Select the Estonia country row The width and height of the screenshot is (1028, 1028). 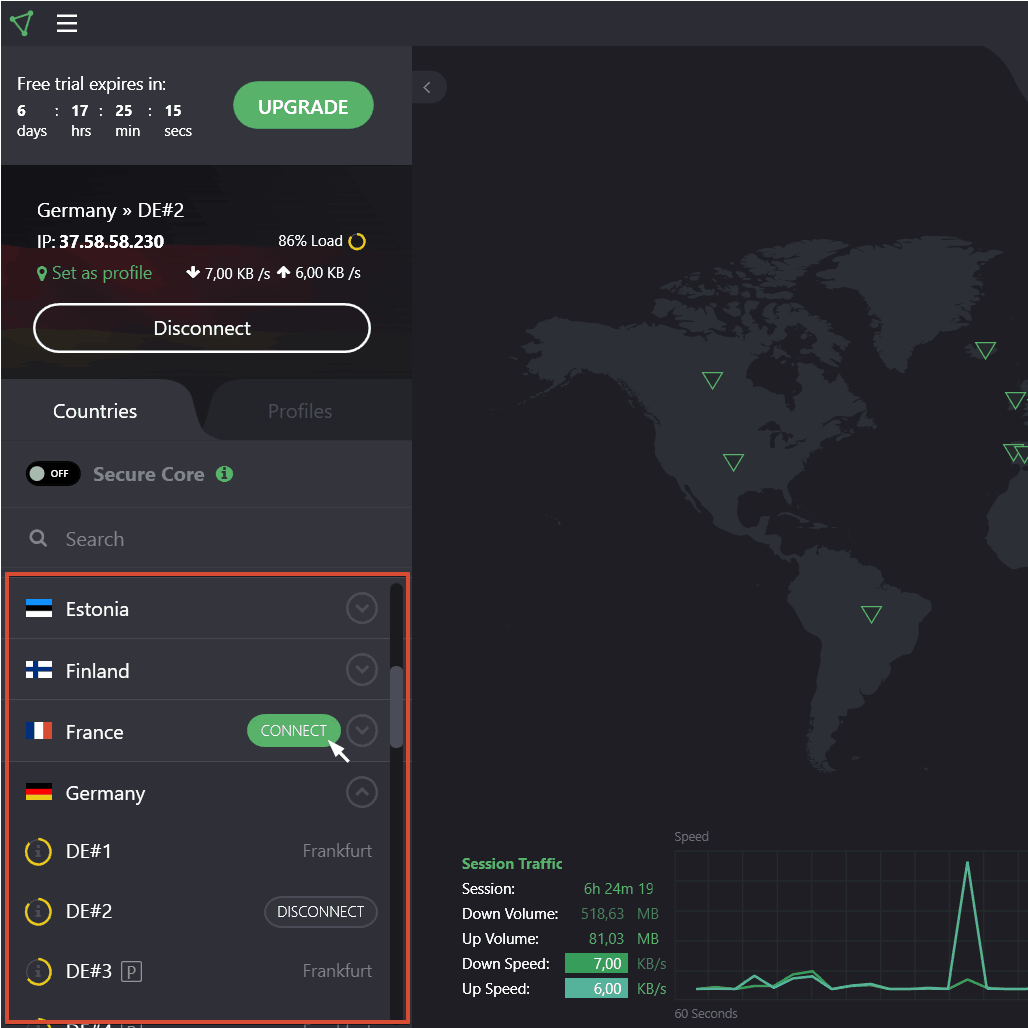tap(199, 608)
